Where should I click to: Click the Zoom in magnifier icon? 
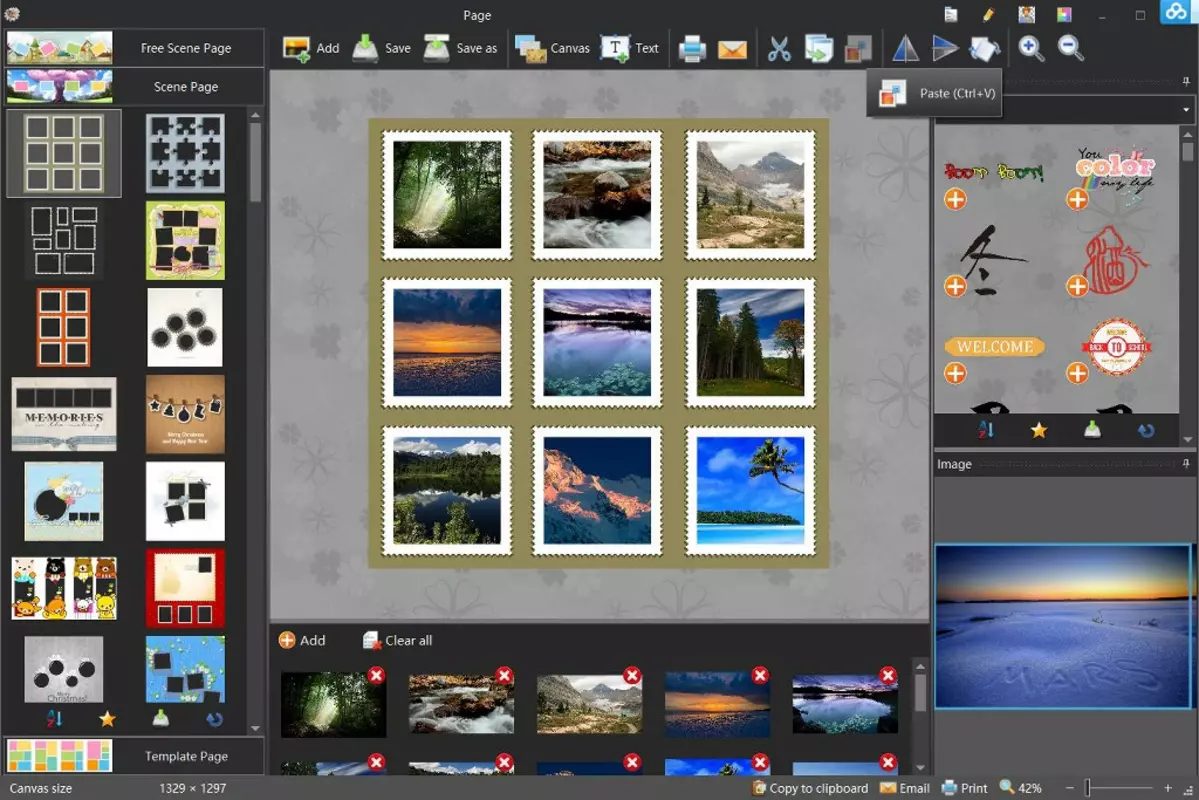1031,48
